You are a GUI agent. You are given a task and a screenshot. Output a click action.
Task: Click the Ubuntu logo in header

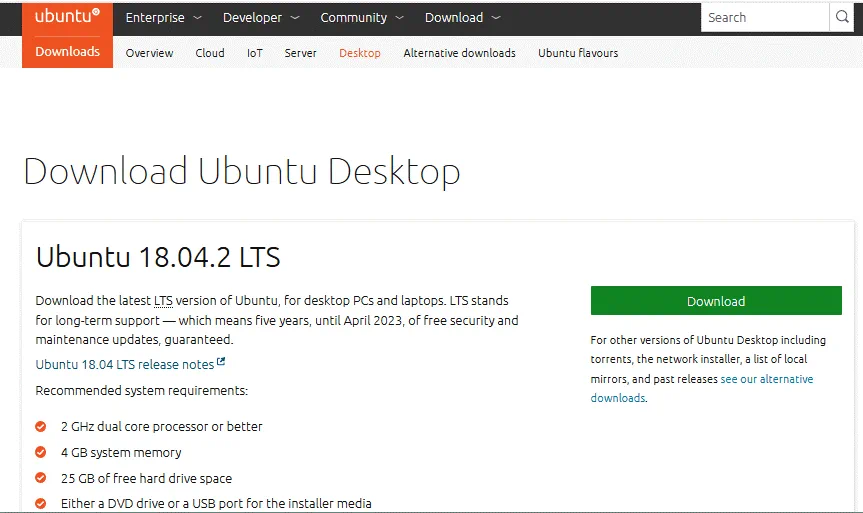click(x=67, y=17)
